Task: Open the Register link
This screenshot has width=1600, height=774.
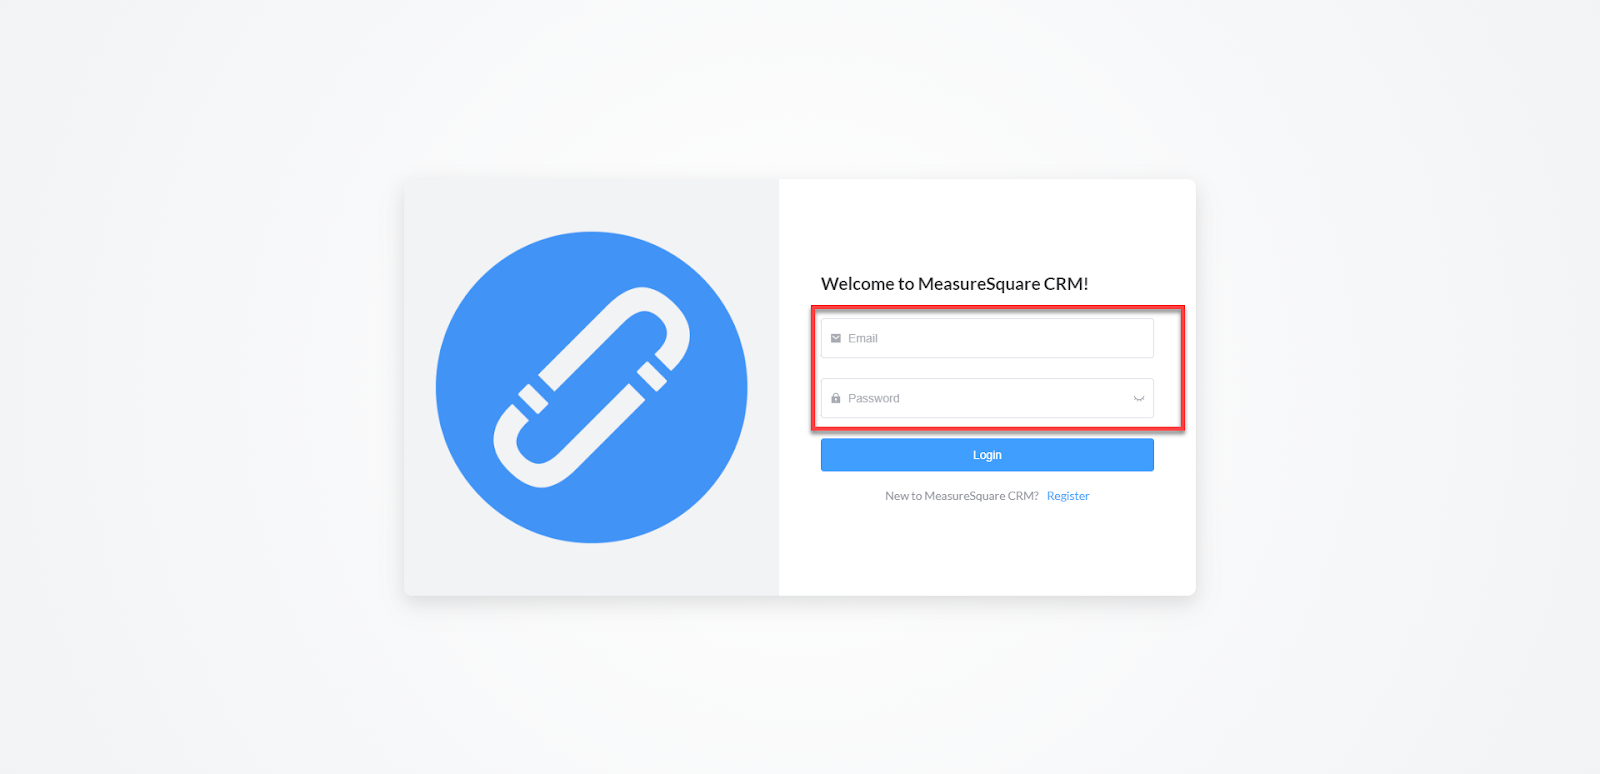Action: pyautogui.click(x=1068, y=496)
